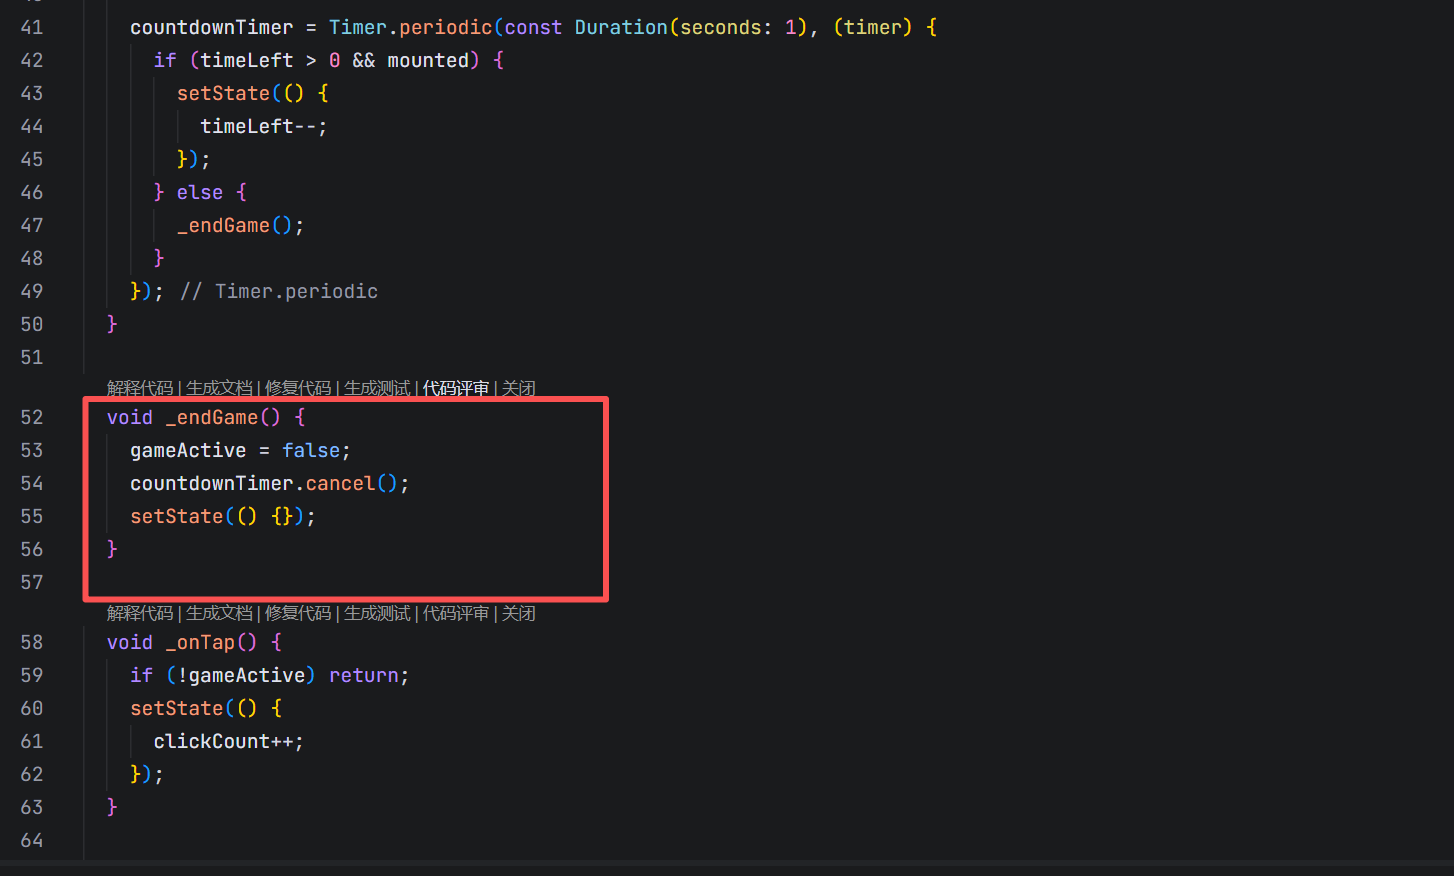Click mounted in the if condition
1454x876 pixels.
[428, 60]
